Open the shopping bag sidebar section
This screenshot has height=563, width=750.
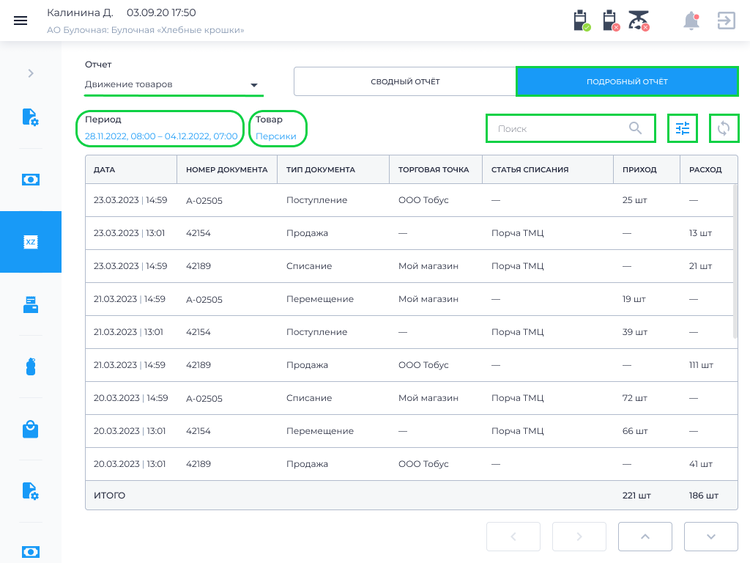tap(31, 429)
